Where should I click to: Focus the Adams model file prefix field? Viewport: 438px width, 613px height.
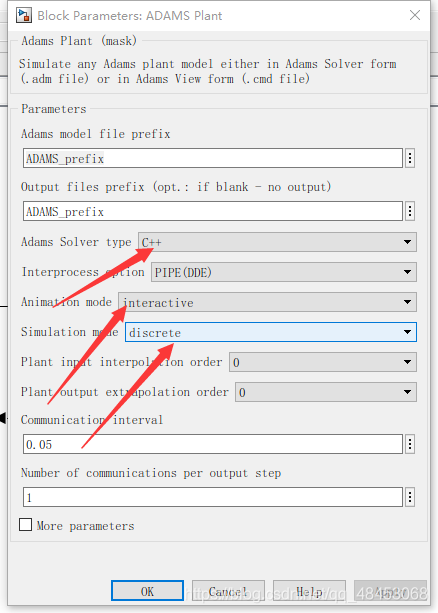(213, 158)
